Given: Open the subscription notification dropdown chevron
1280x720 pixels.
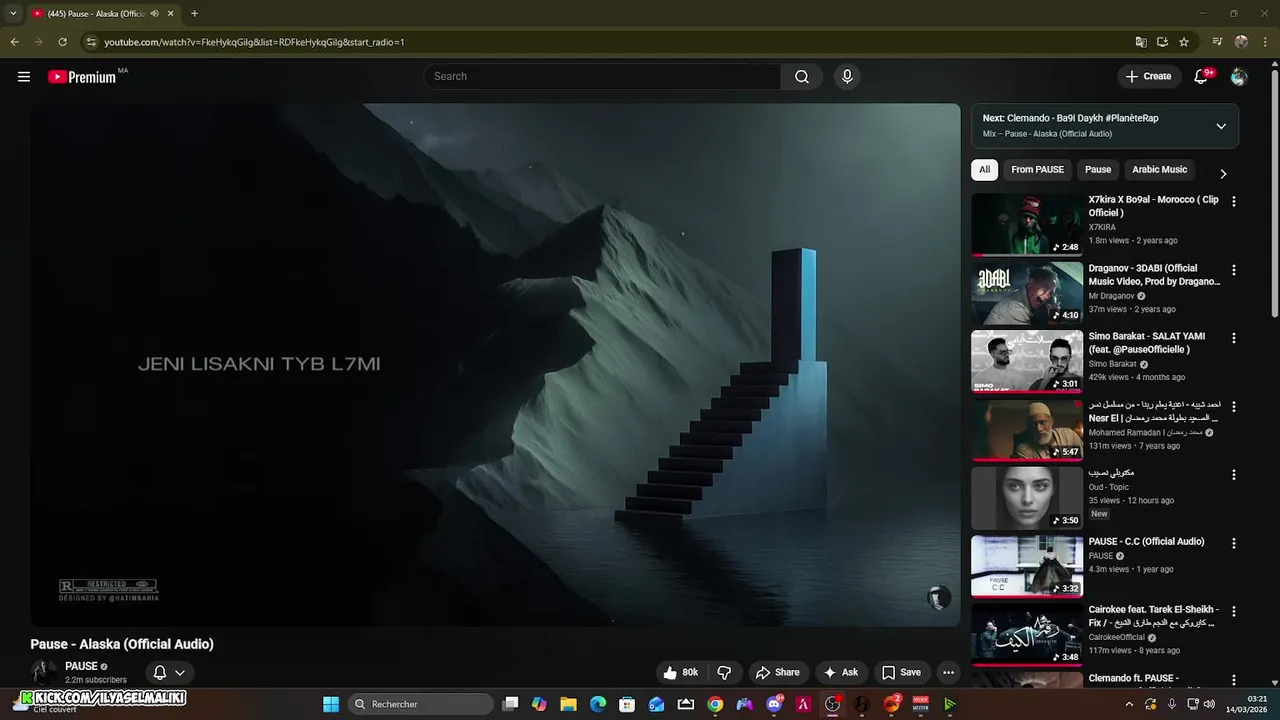Looking at the screenshot, I should [x=180, y=673].
